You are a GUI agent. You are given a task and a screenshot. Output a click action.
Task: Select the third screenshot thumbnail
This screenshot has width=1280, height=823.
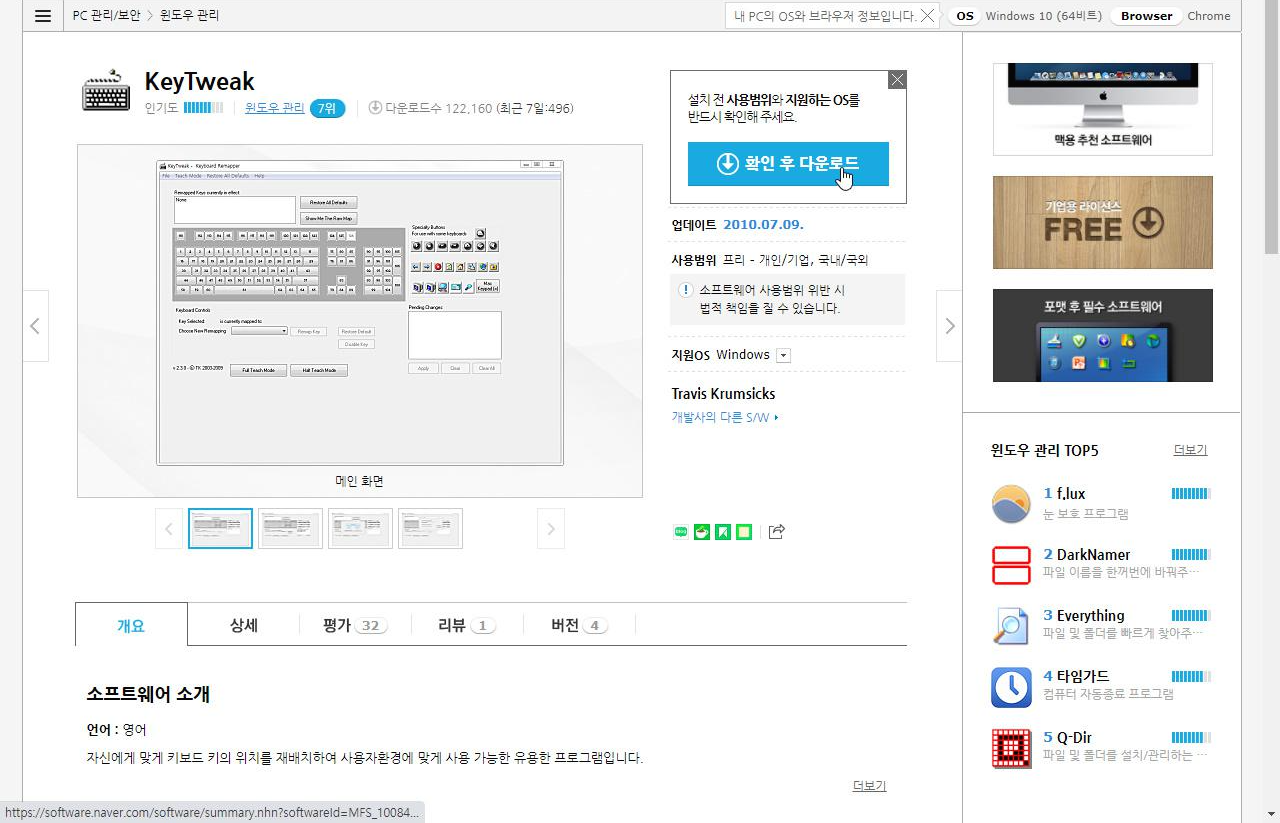pyautogui.click(x=360, y=528)
